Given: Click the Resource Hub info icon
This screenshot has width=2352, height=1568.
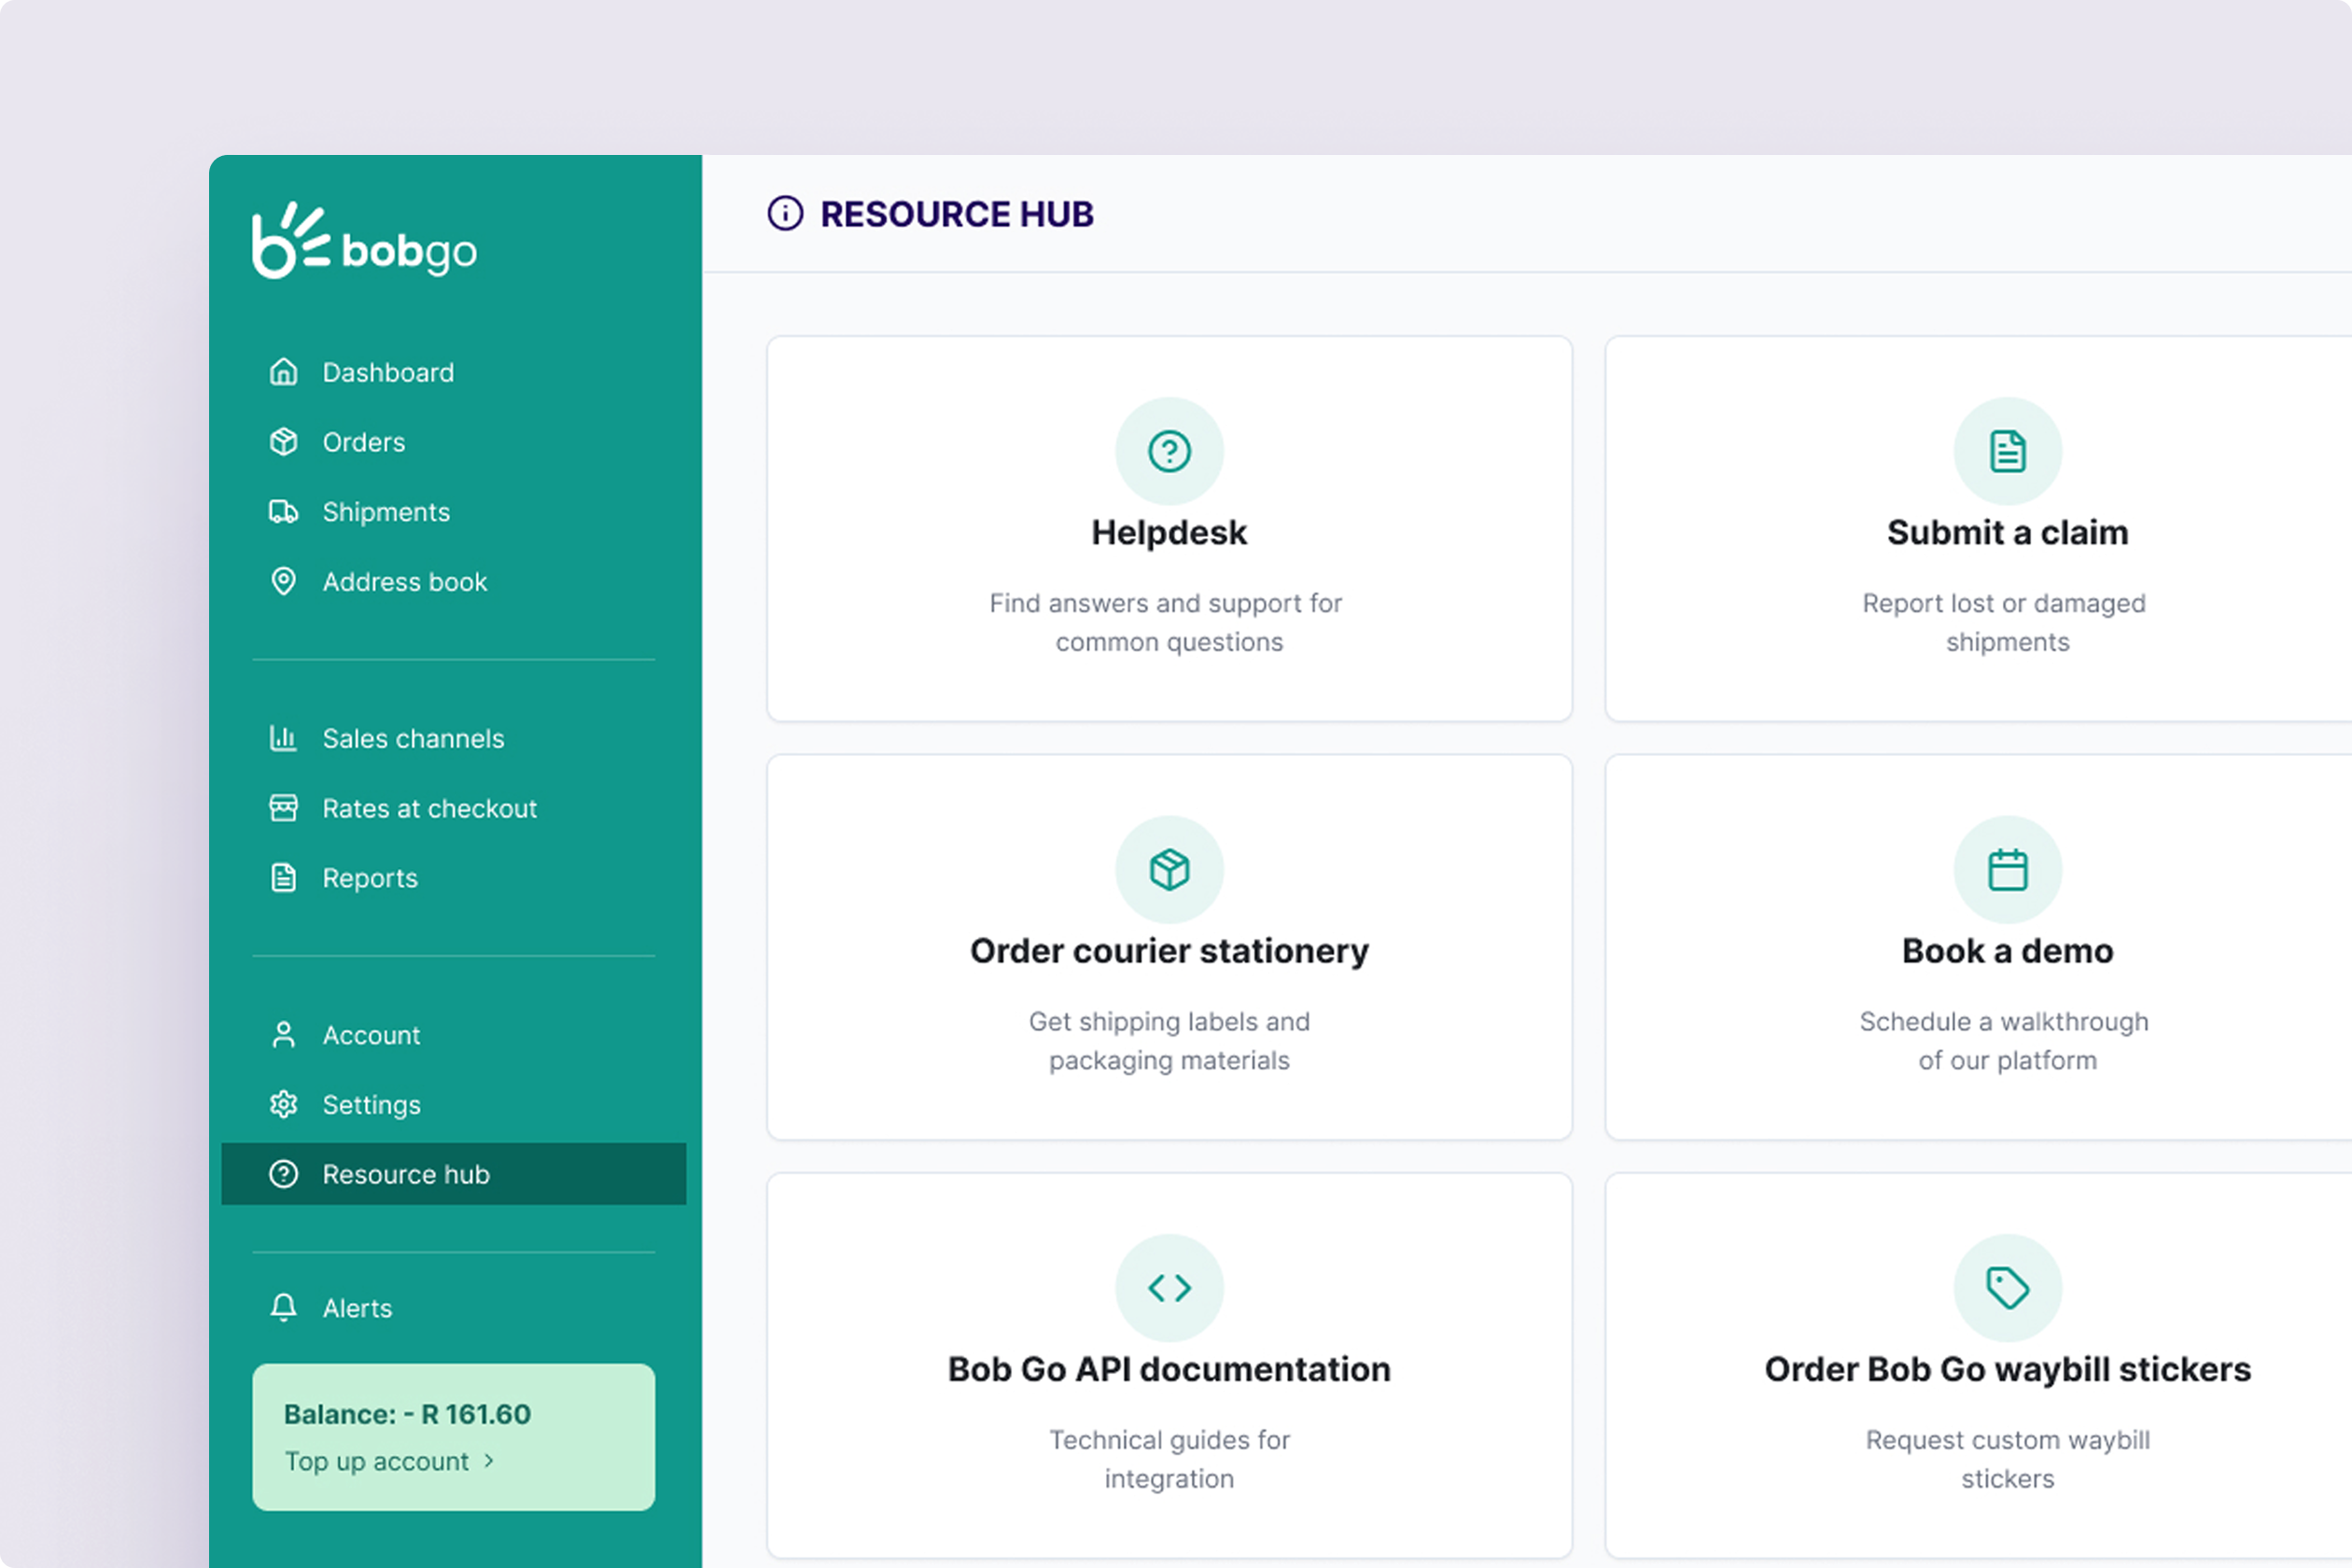Looking at the screenshot, I should (x=785, y=214).
